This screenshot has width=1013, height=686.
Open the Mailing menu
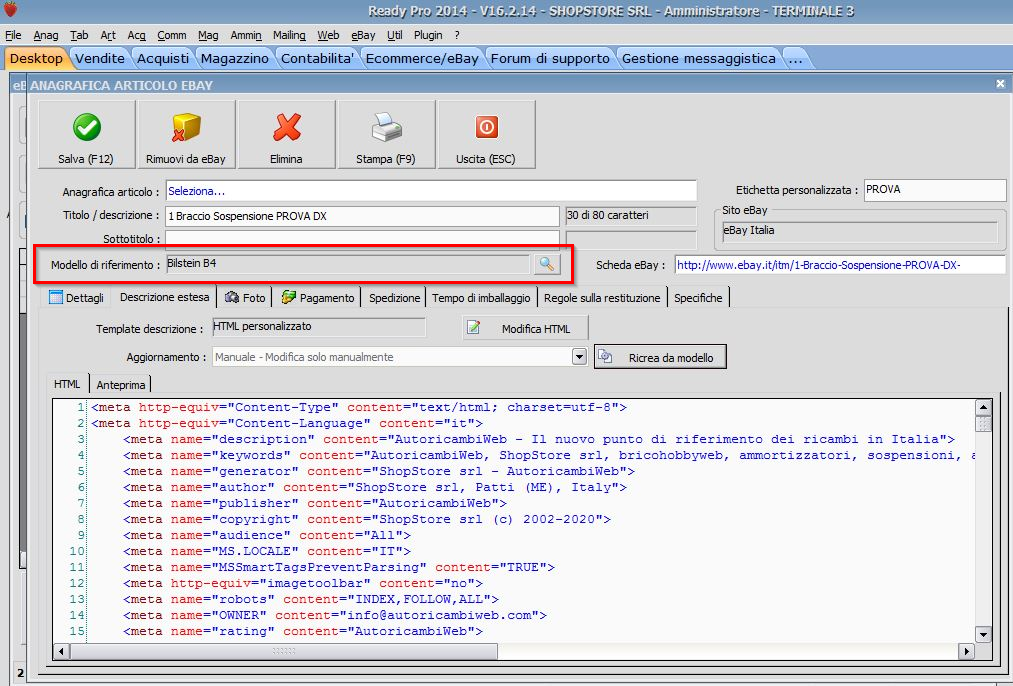click(289, 35)
